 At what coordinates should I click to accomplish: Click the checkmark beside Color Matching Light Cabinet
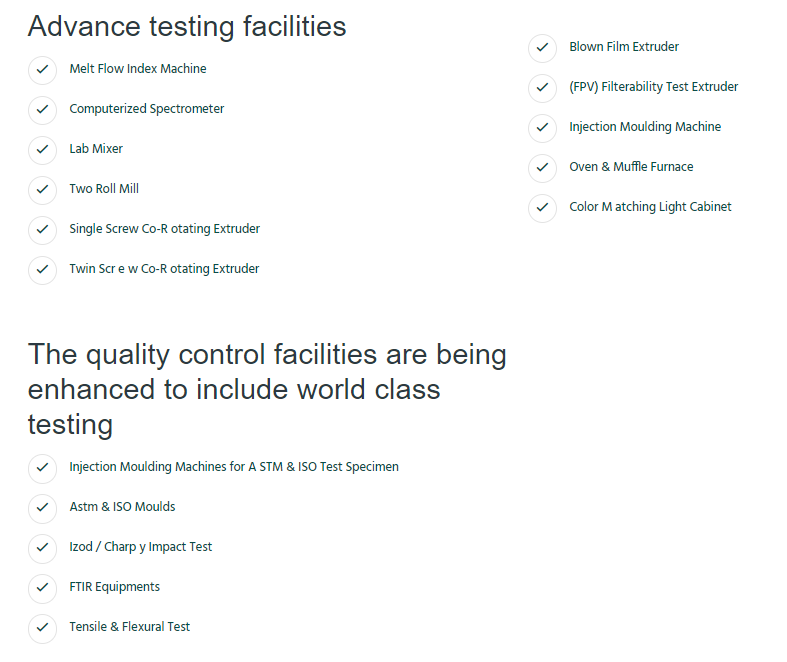tap(542, 207)
